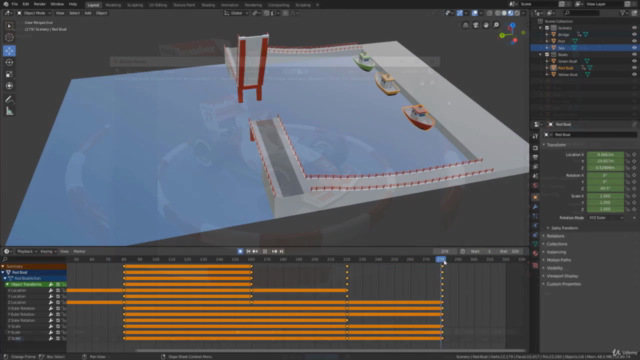
Task: Hide the Scenery collection via eye icon
Action: [634, 28]
